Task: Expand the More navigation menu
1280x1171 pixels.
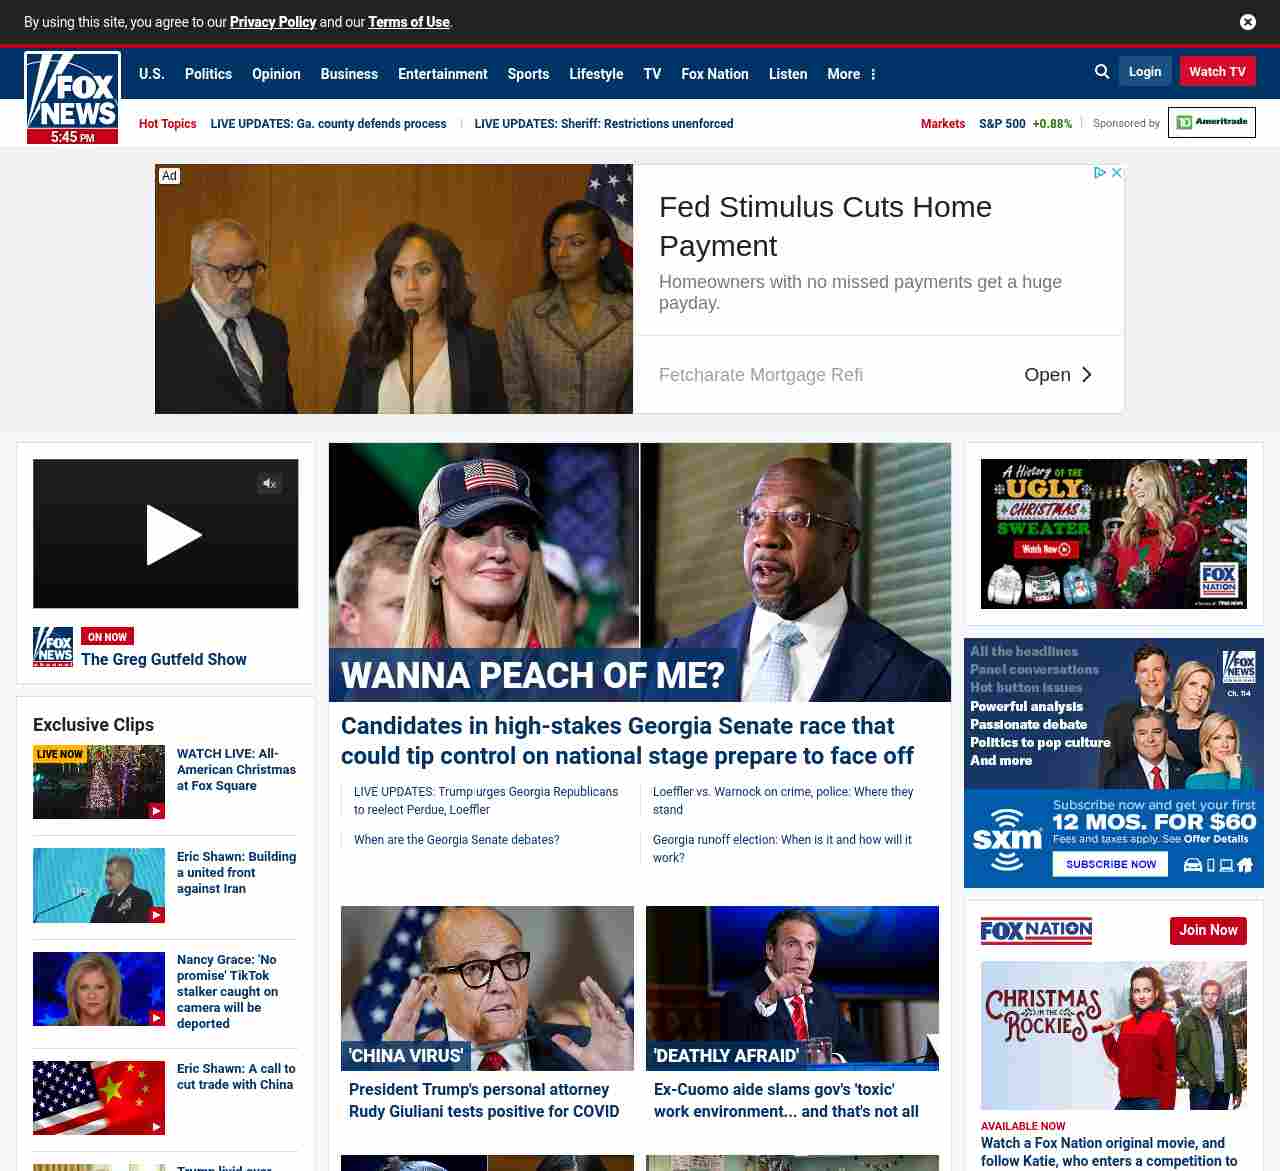Action: coord(851,74)
